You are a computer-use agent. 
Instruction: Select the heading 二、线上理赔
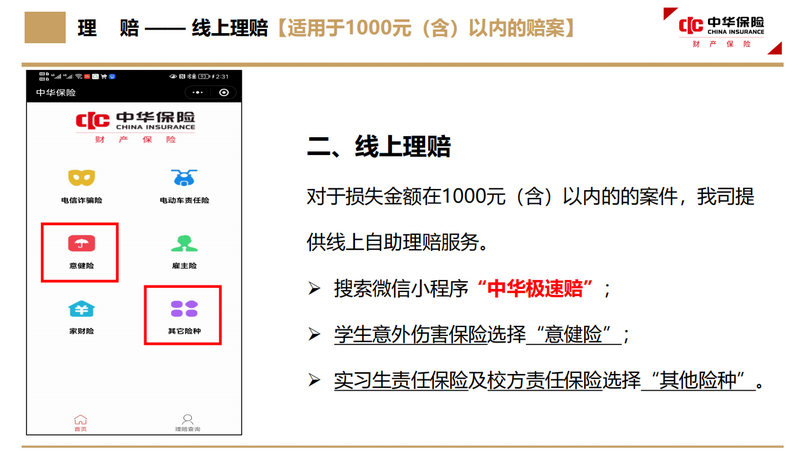tap(379, 146)
